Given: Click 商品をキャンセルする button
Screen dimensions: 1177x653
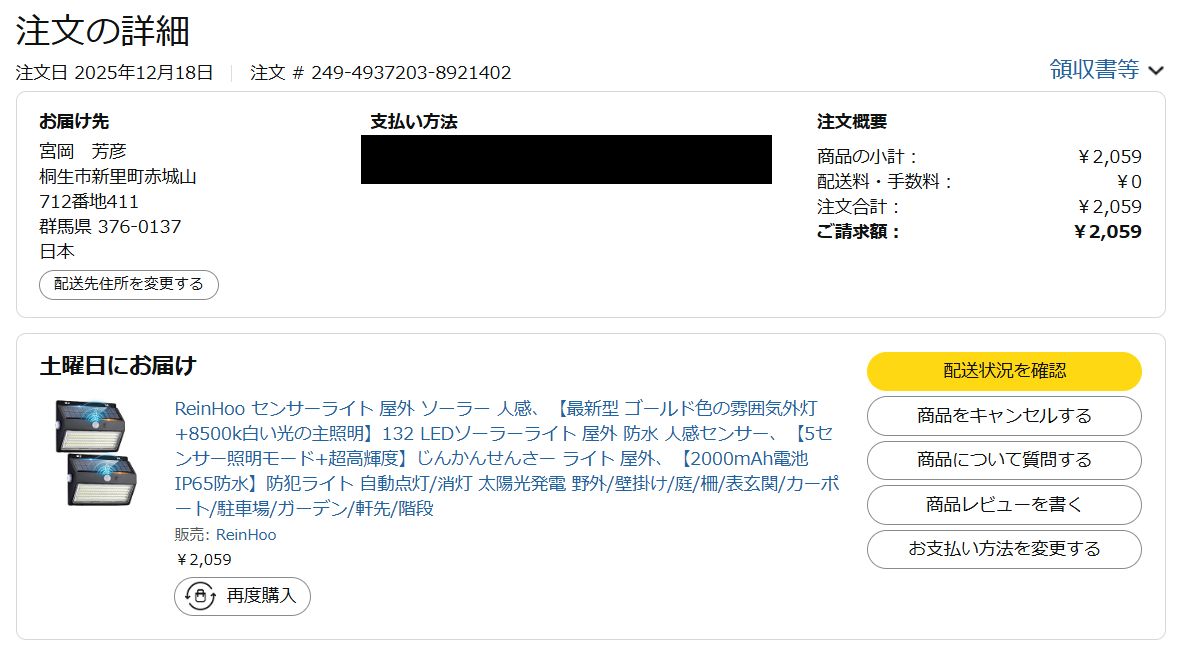Looking at the screenshot, I should point(1003,416).
